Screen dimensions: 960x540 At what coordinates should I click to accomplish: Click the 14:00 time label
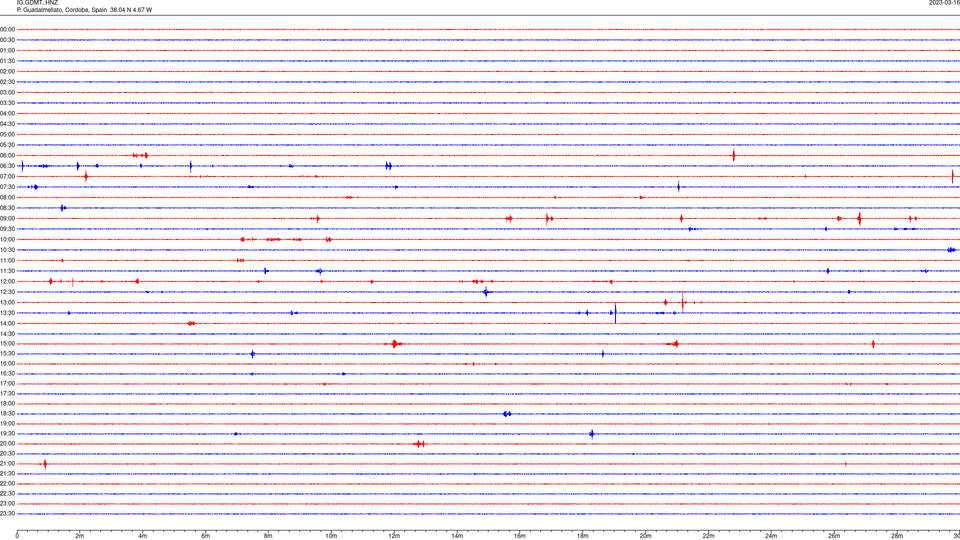point(7,323)
